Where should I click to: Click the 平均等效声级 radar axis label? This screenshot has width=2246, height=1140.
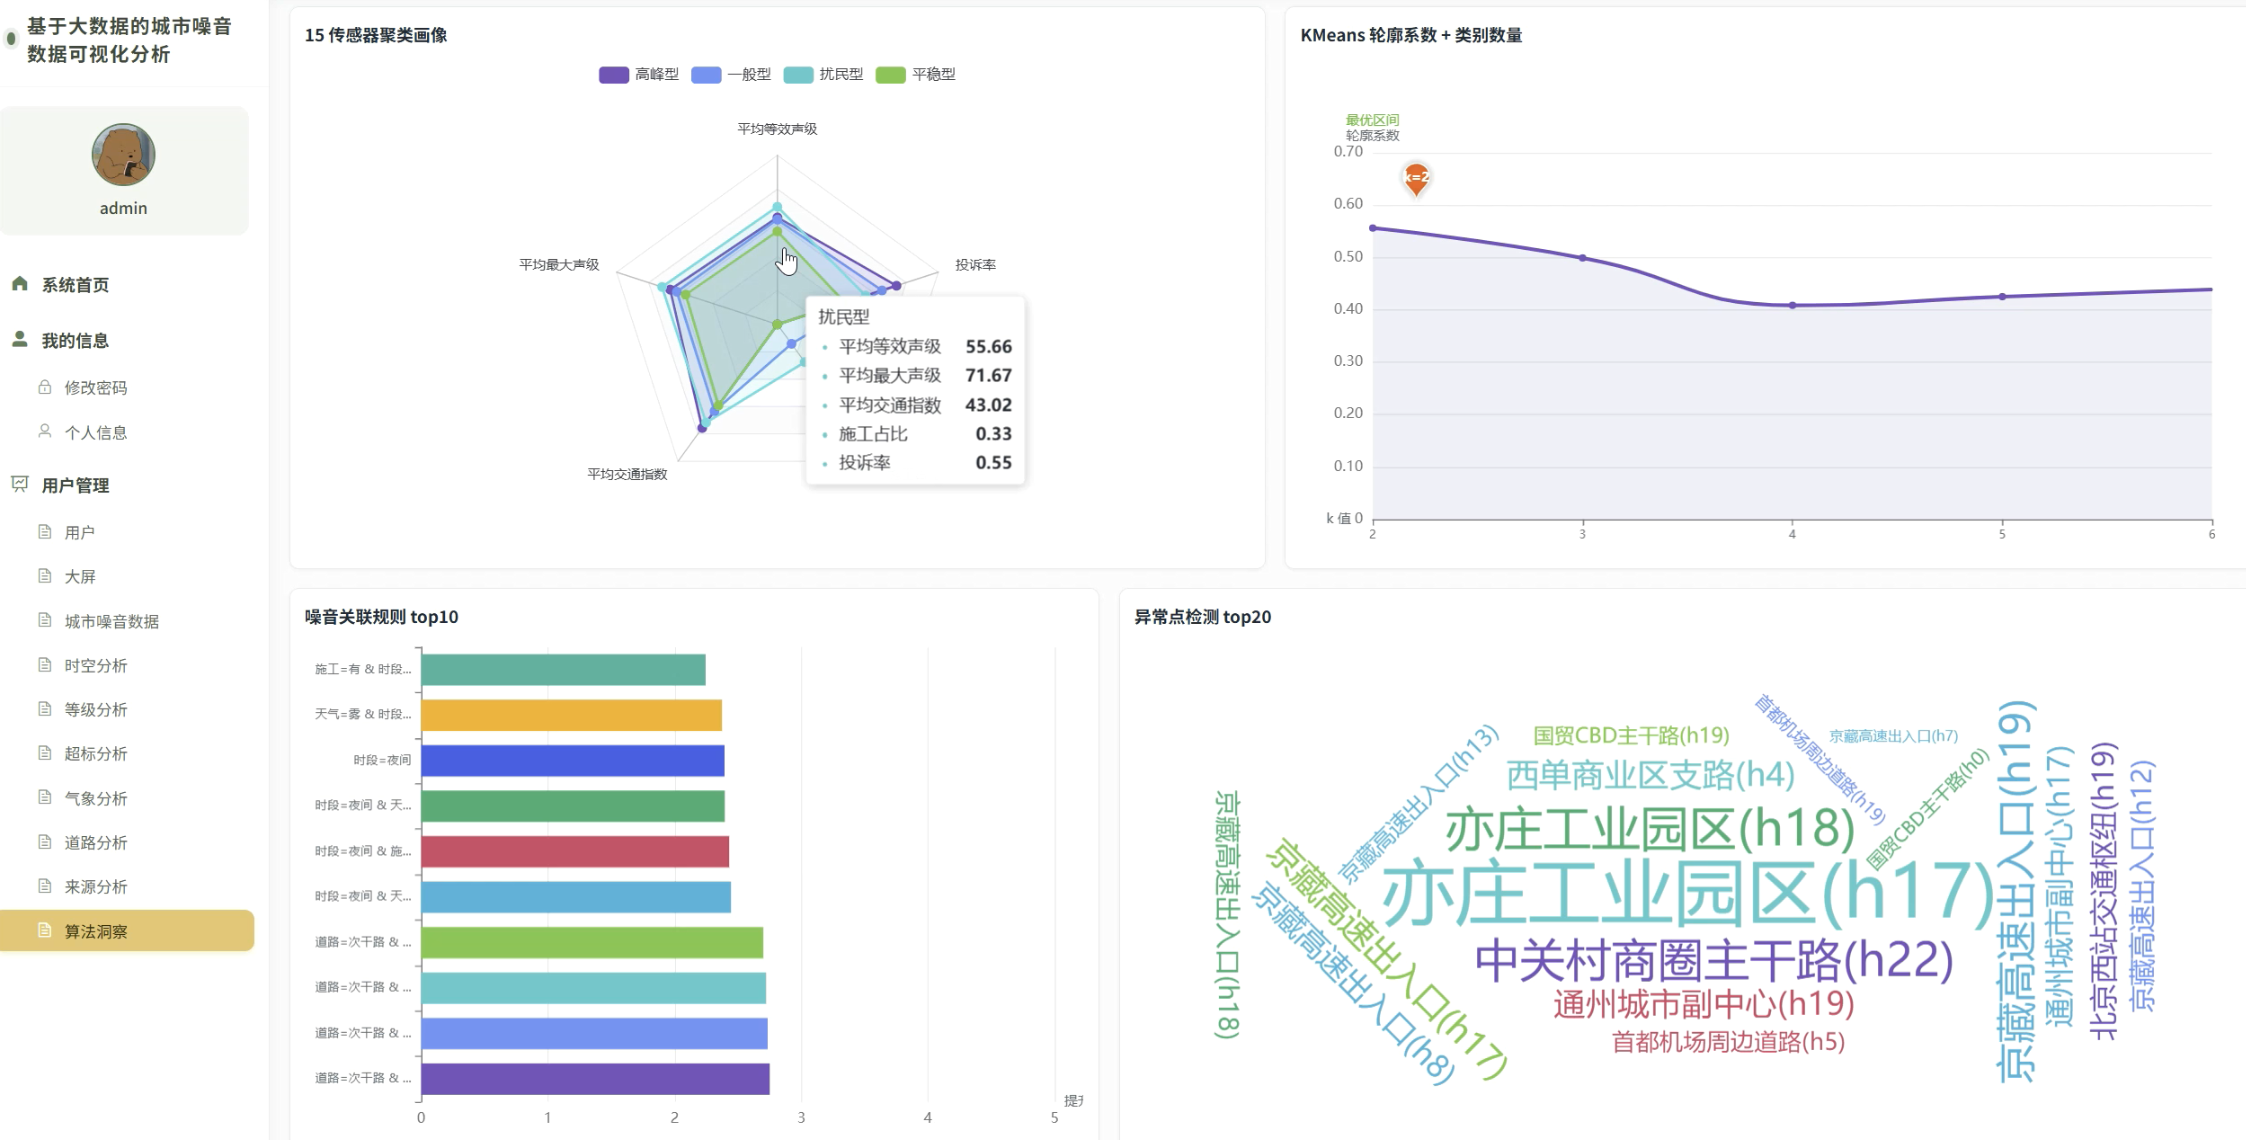coord(777,129)
